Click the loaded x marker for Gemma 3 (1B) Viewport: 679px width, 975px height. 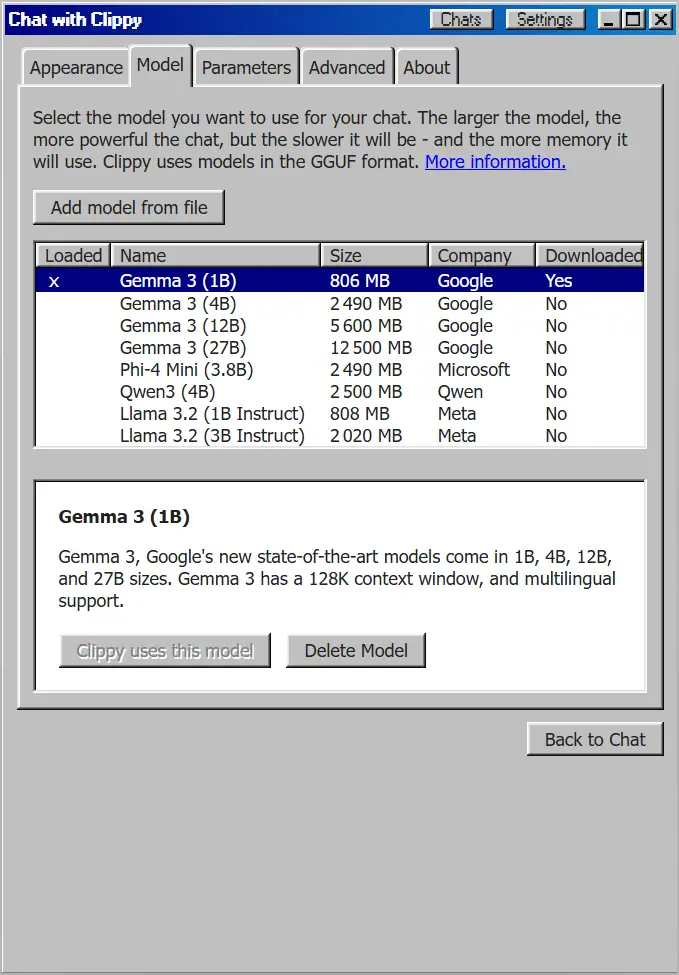[54, 282]
